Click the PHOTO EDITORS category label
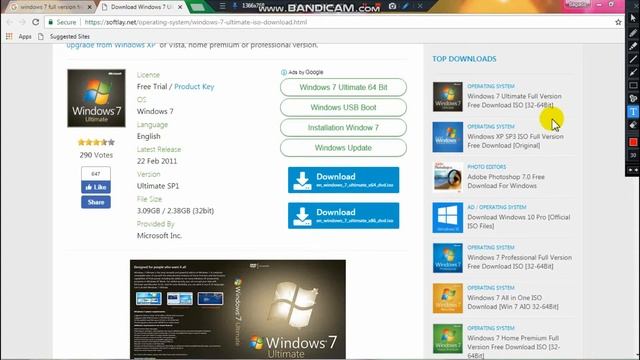The image size is (640, 360). (487, 167)
